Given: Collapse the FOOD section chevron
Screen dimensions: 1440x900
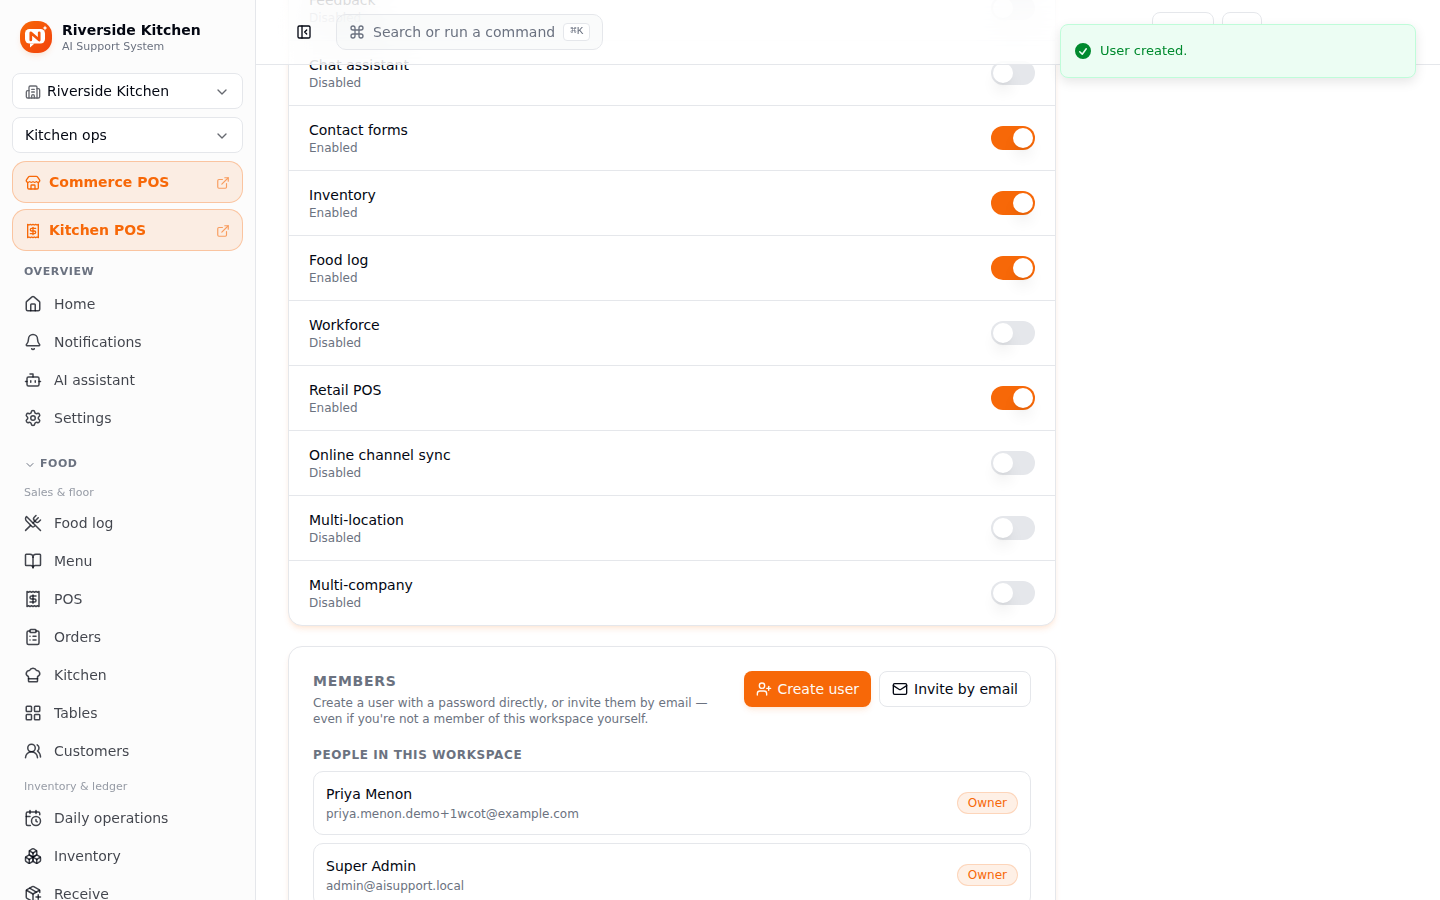Looking at the screenshot, I should pyautogui.click(x=30, y=464).
